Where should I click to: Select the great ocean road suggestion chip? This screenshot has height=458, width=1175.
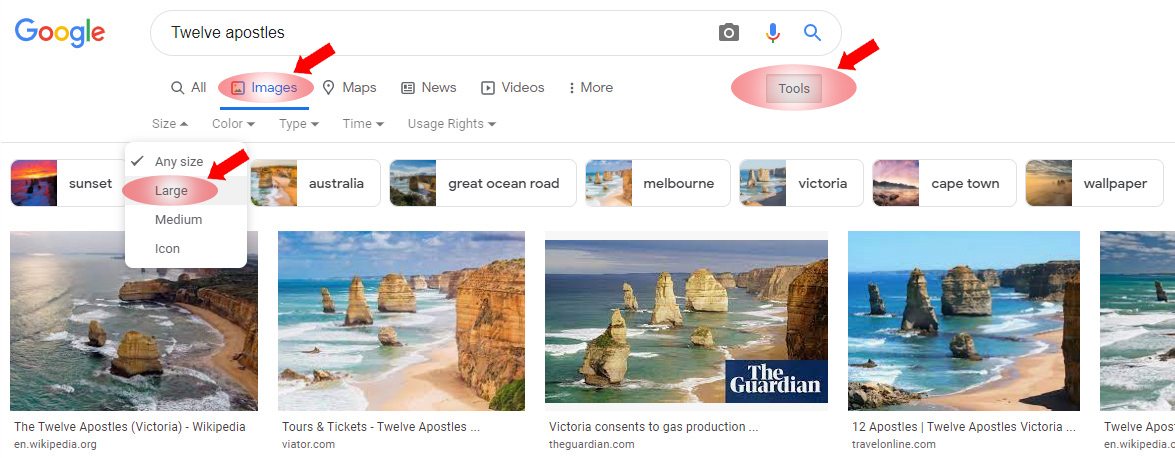click(482, 183)
